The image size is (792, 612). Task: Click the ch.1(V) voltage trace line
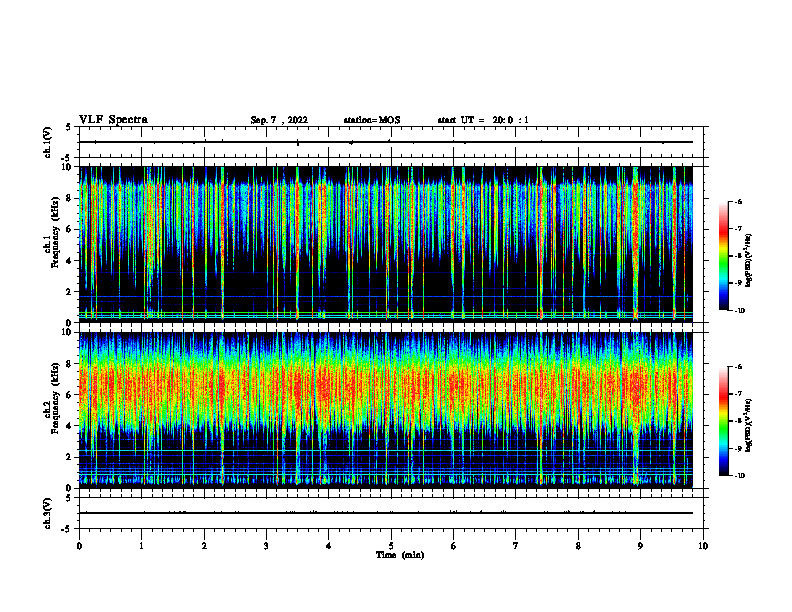[386, 142]
